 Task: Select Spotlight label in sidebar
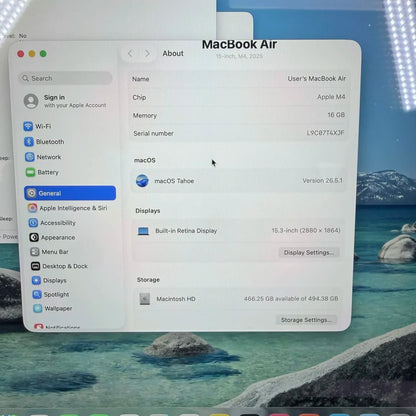56,294
